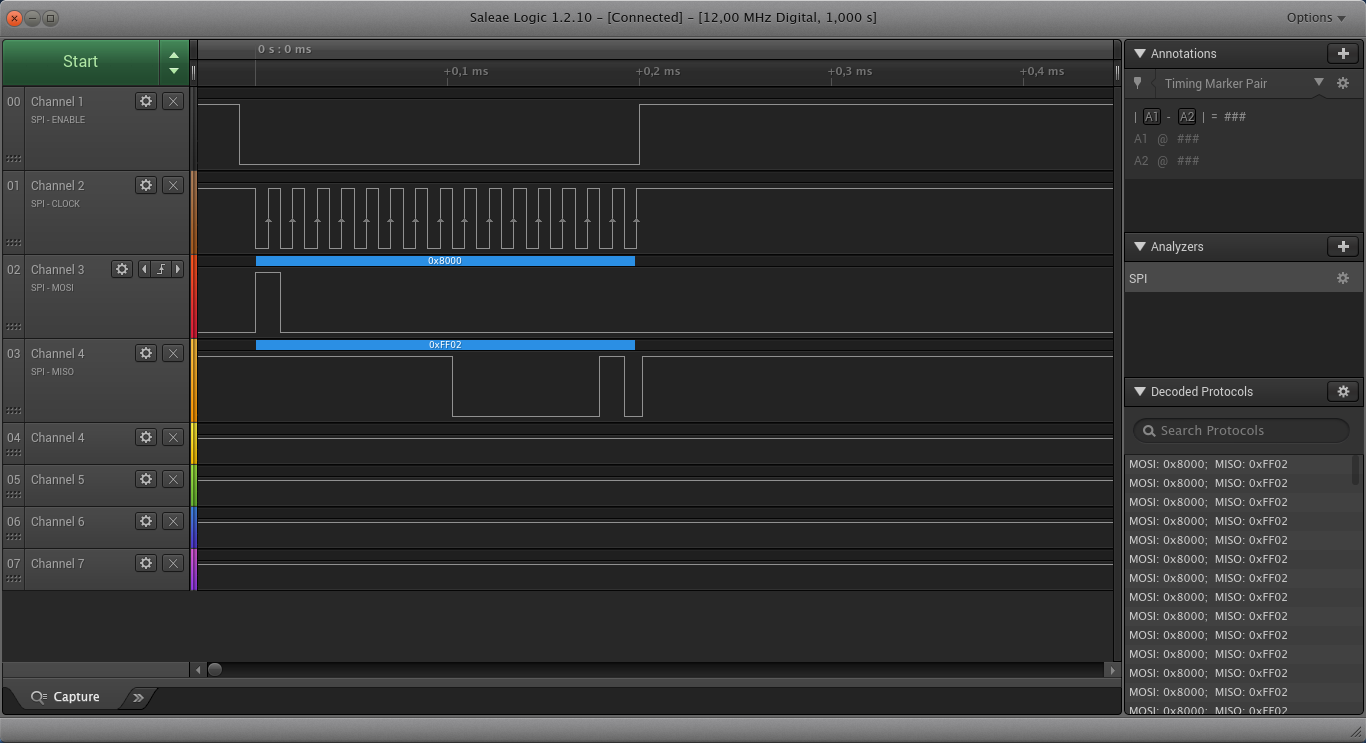
Task: Click the down arrow beside Start
Action: tap(174, 71)
